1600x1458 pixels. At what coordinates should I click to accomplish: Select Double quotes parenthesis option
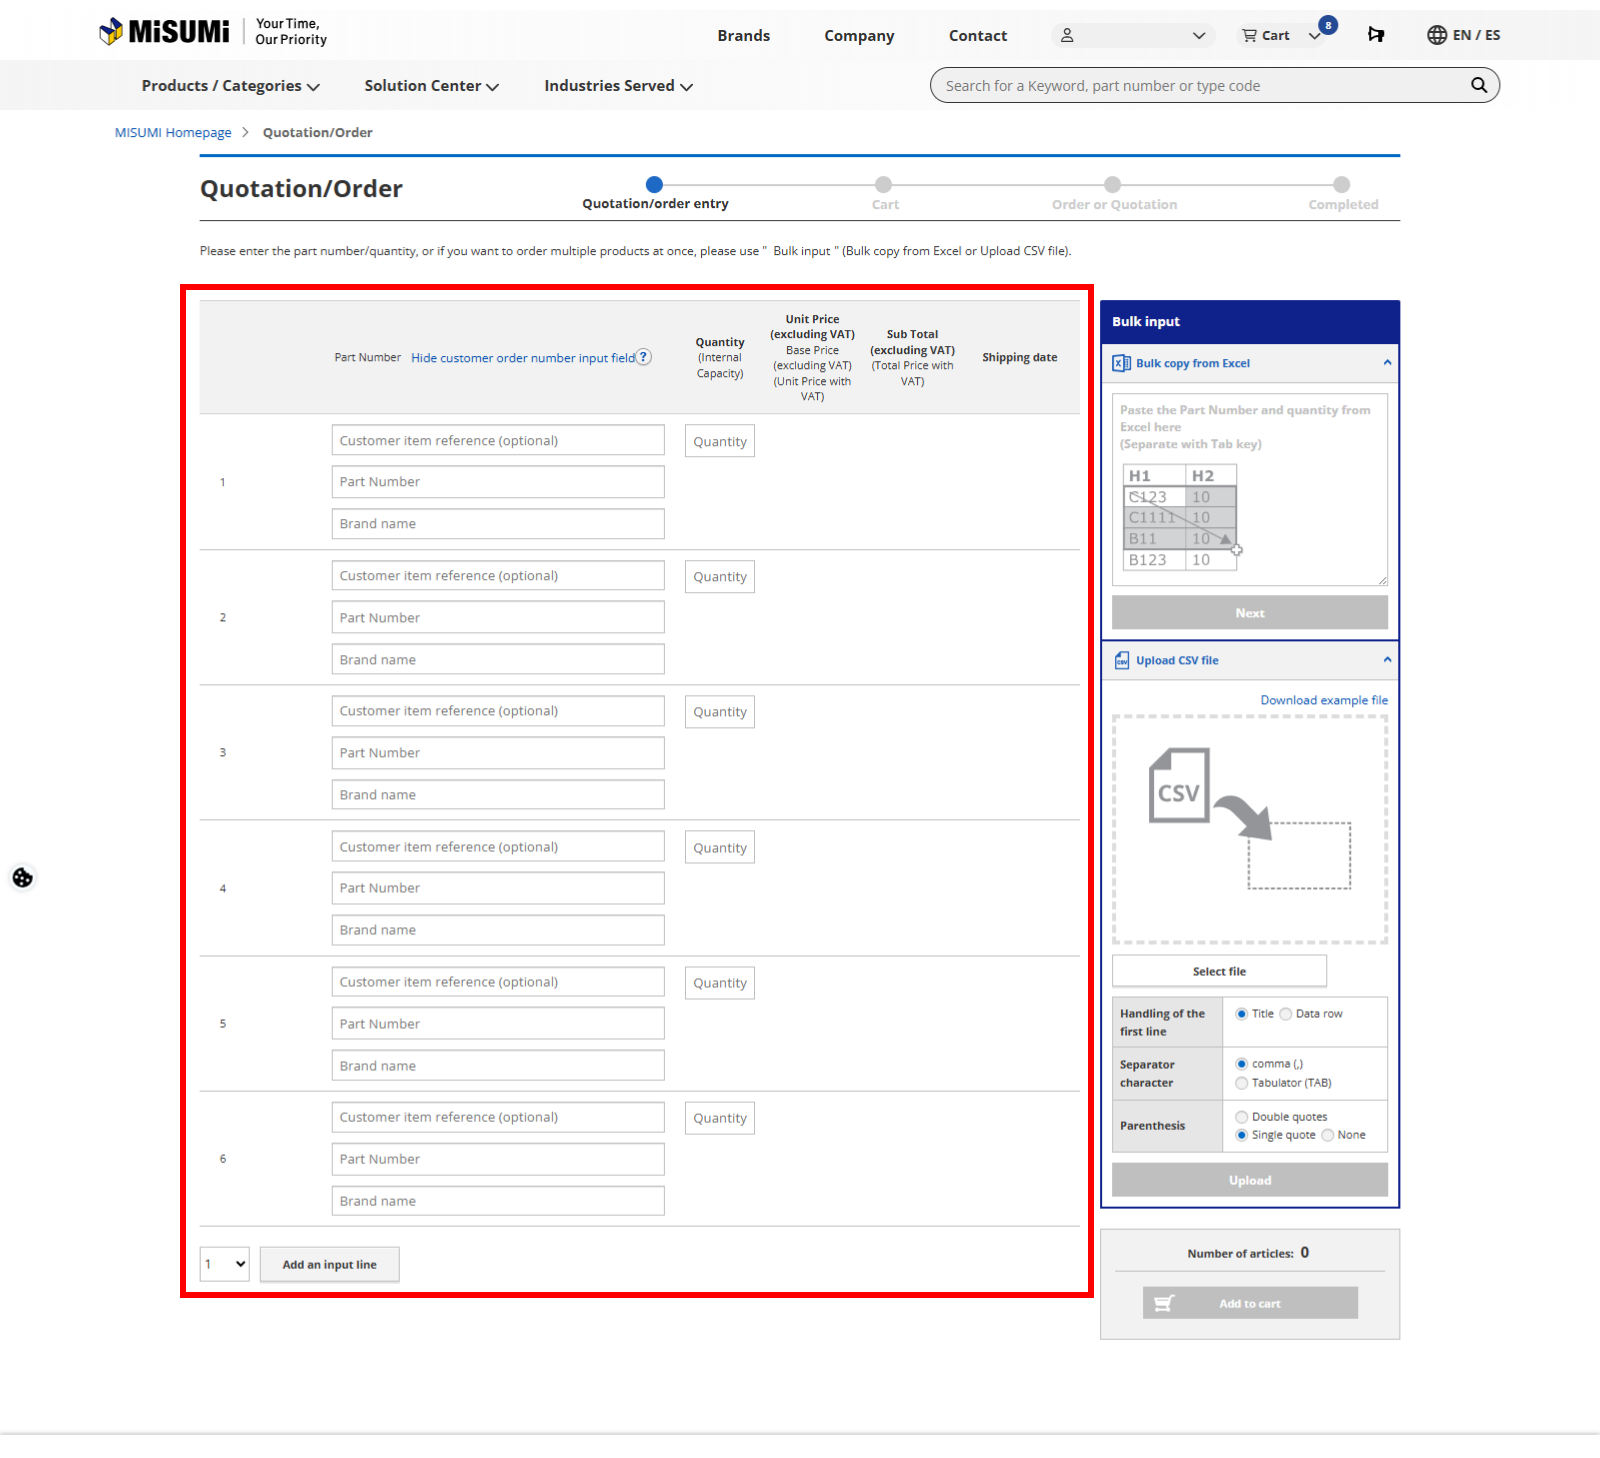1242,1117
